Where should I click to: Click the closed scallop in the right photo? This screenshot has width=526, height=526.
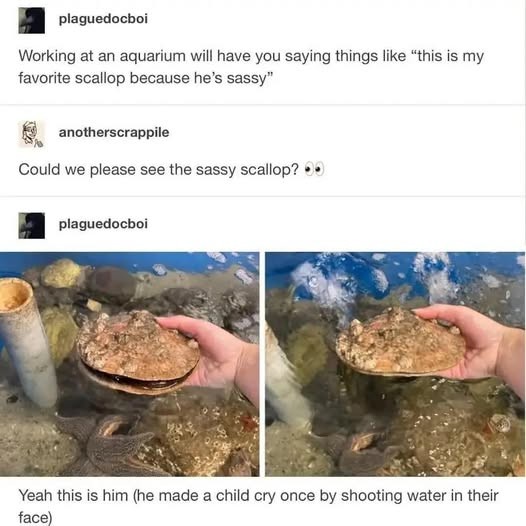[x=400, y=341]
